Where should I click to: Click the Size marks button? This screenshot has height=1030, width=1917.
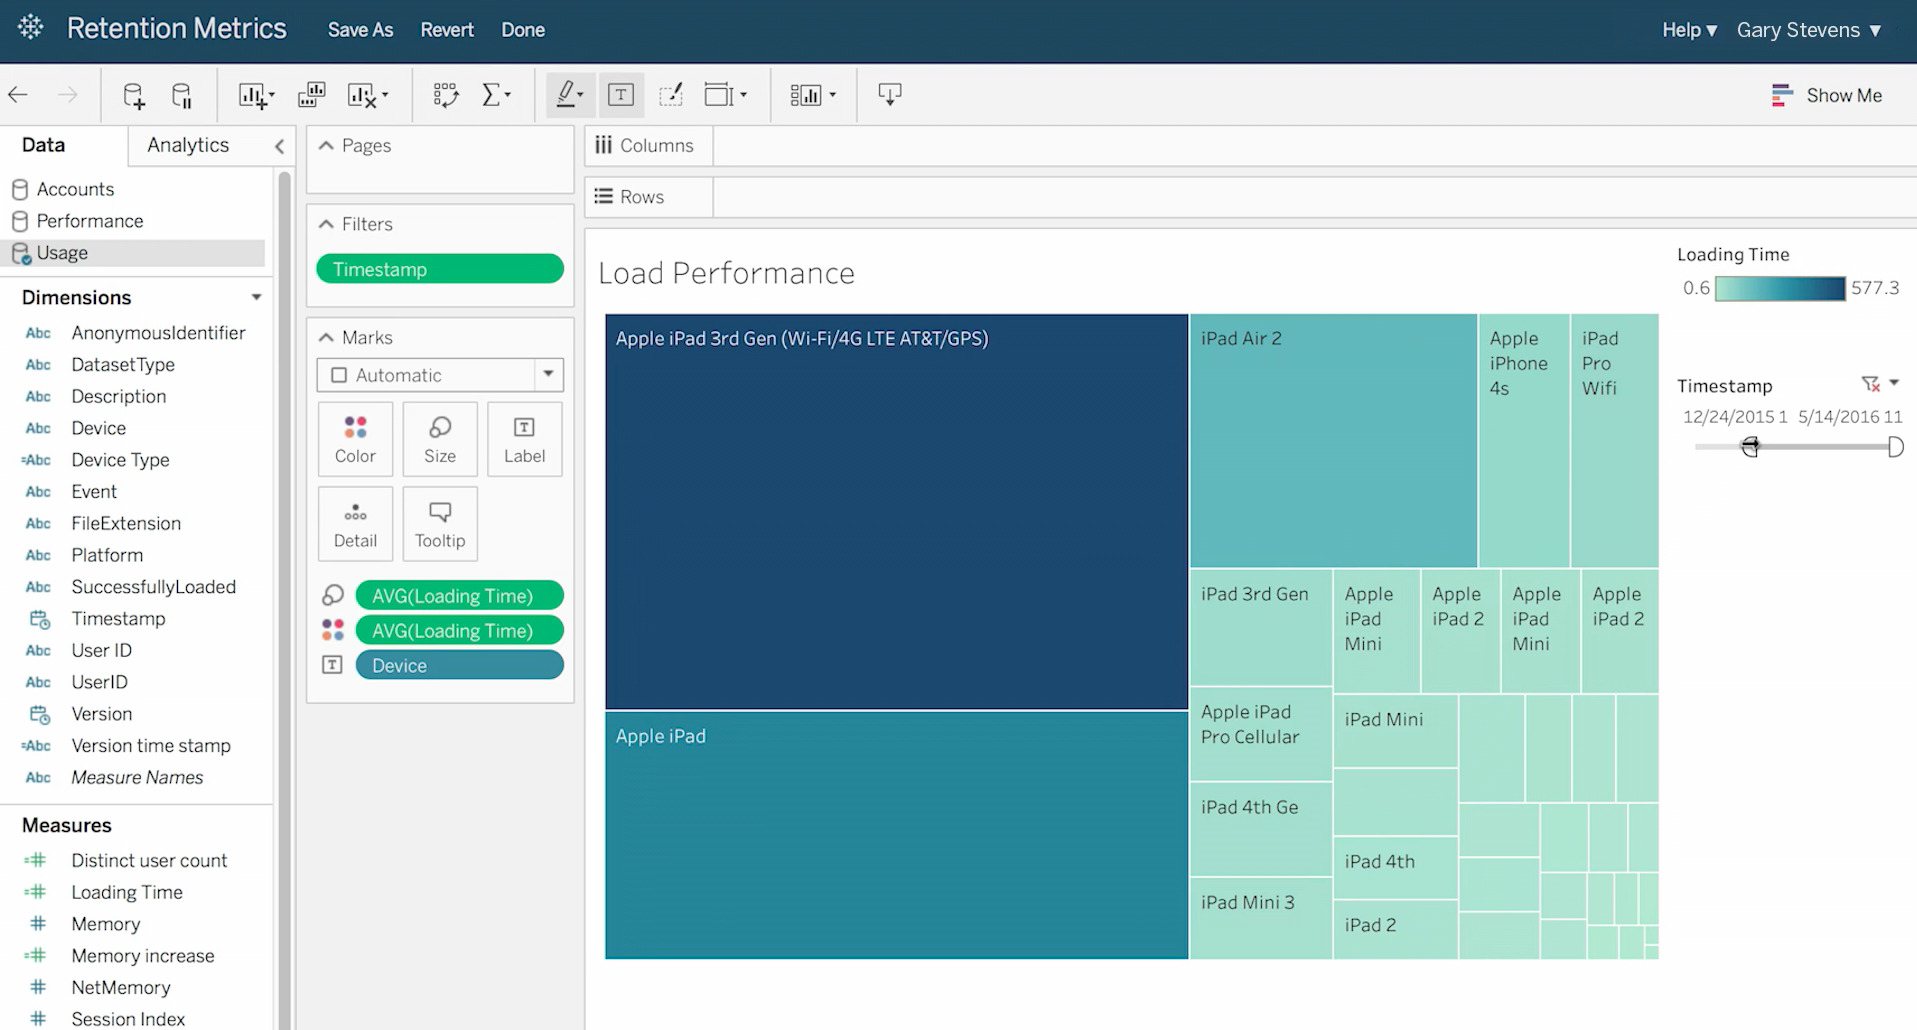click(x=440, y=439)
